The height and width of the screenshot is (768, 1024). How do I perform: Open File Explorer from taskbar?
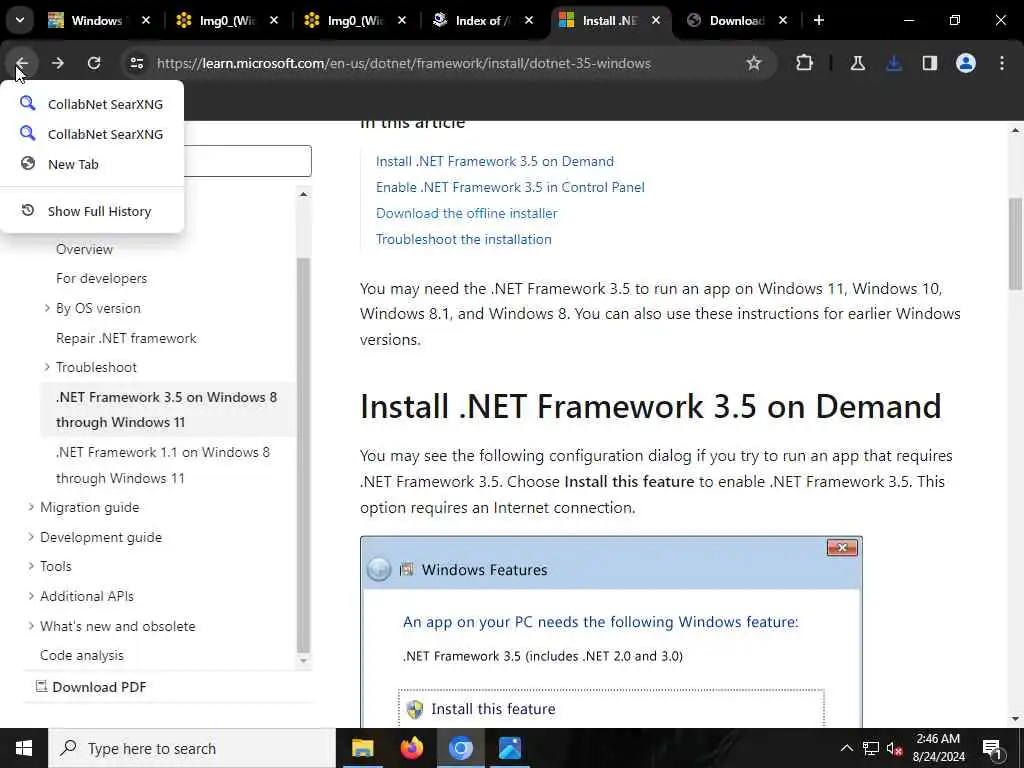362,748
